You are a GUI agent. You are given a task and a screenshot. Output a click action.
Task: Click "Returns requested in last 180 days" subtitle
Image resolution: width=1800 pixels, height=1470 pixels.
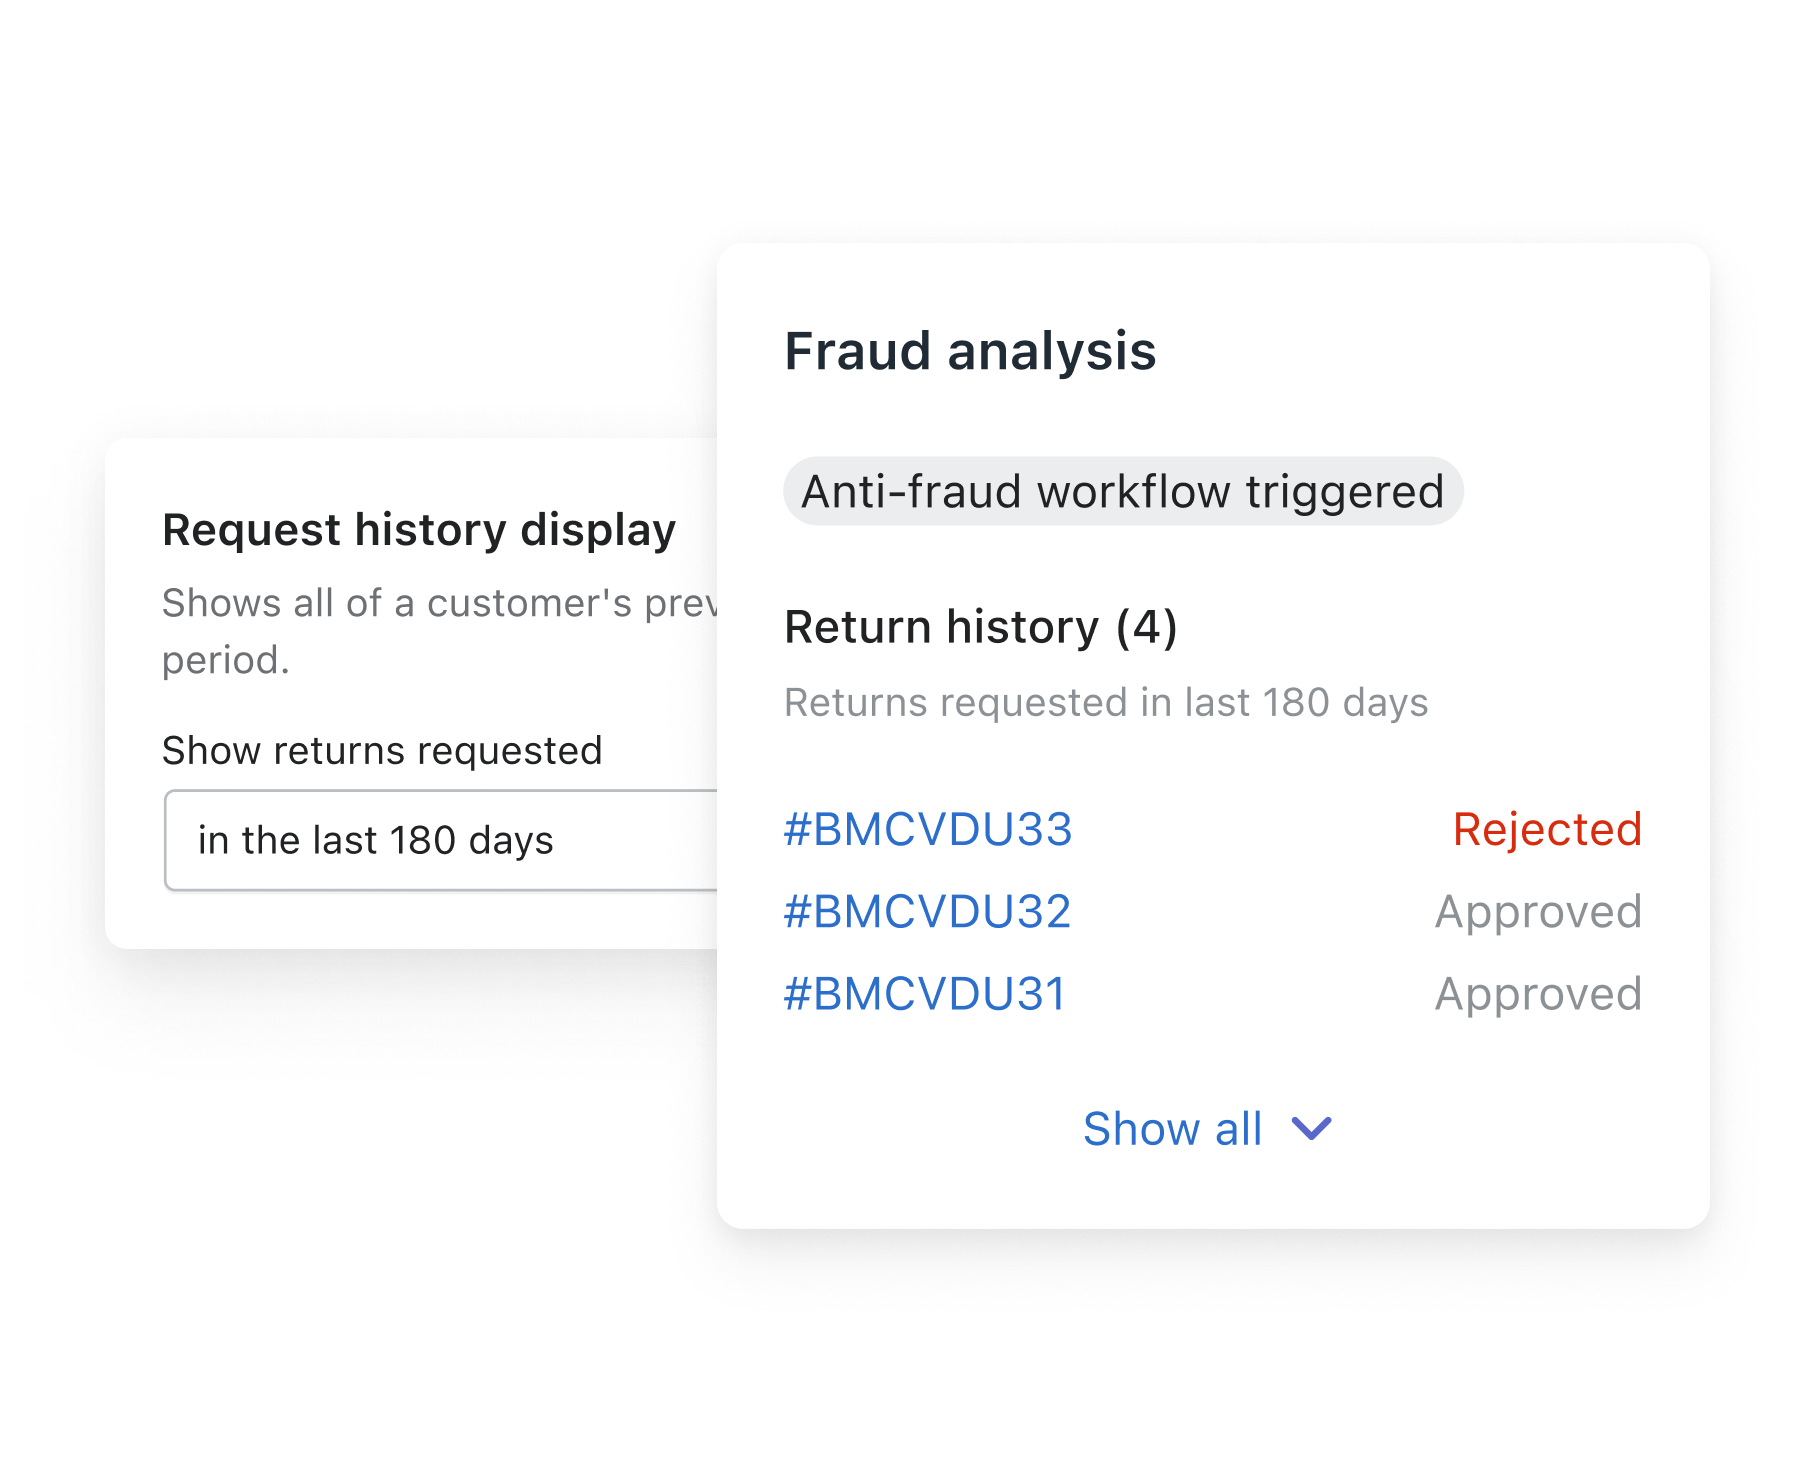click(1105, 702)
